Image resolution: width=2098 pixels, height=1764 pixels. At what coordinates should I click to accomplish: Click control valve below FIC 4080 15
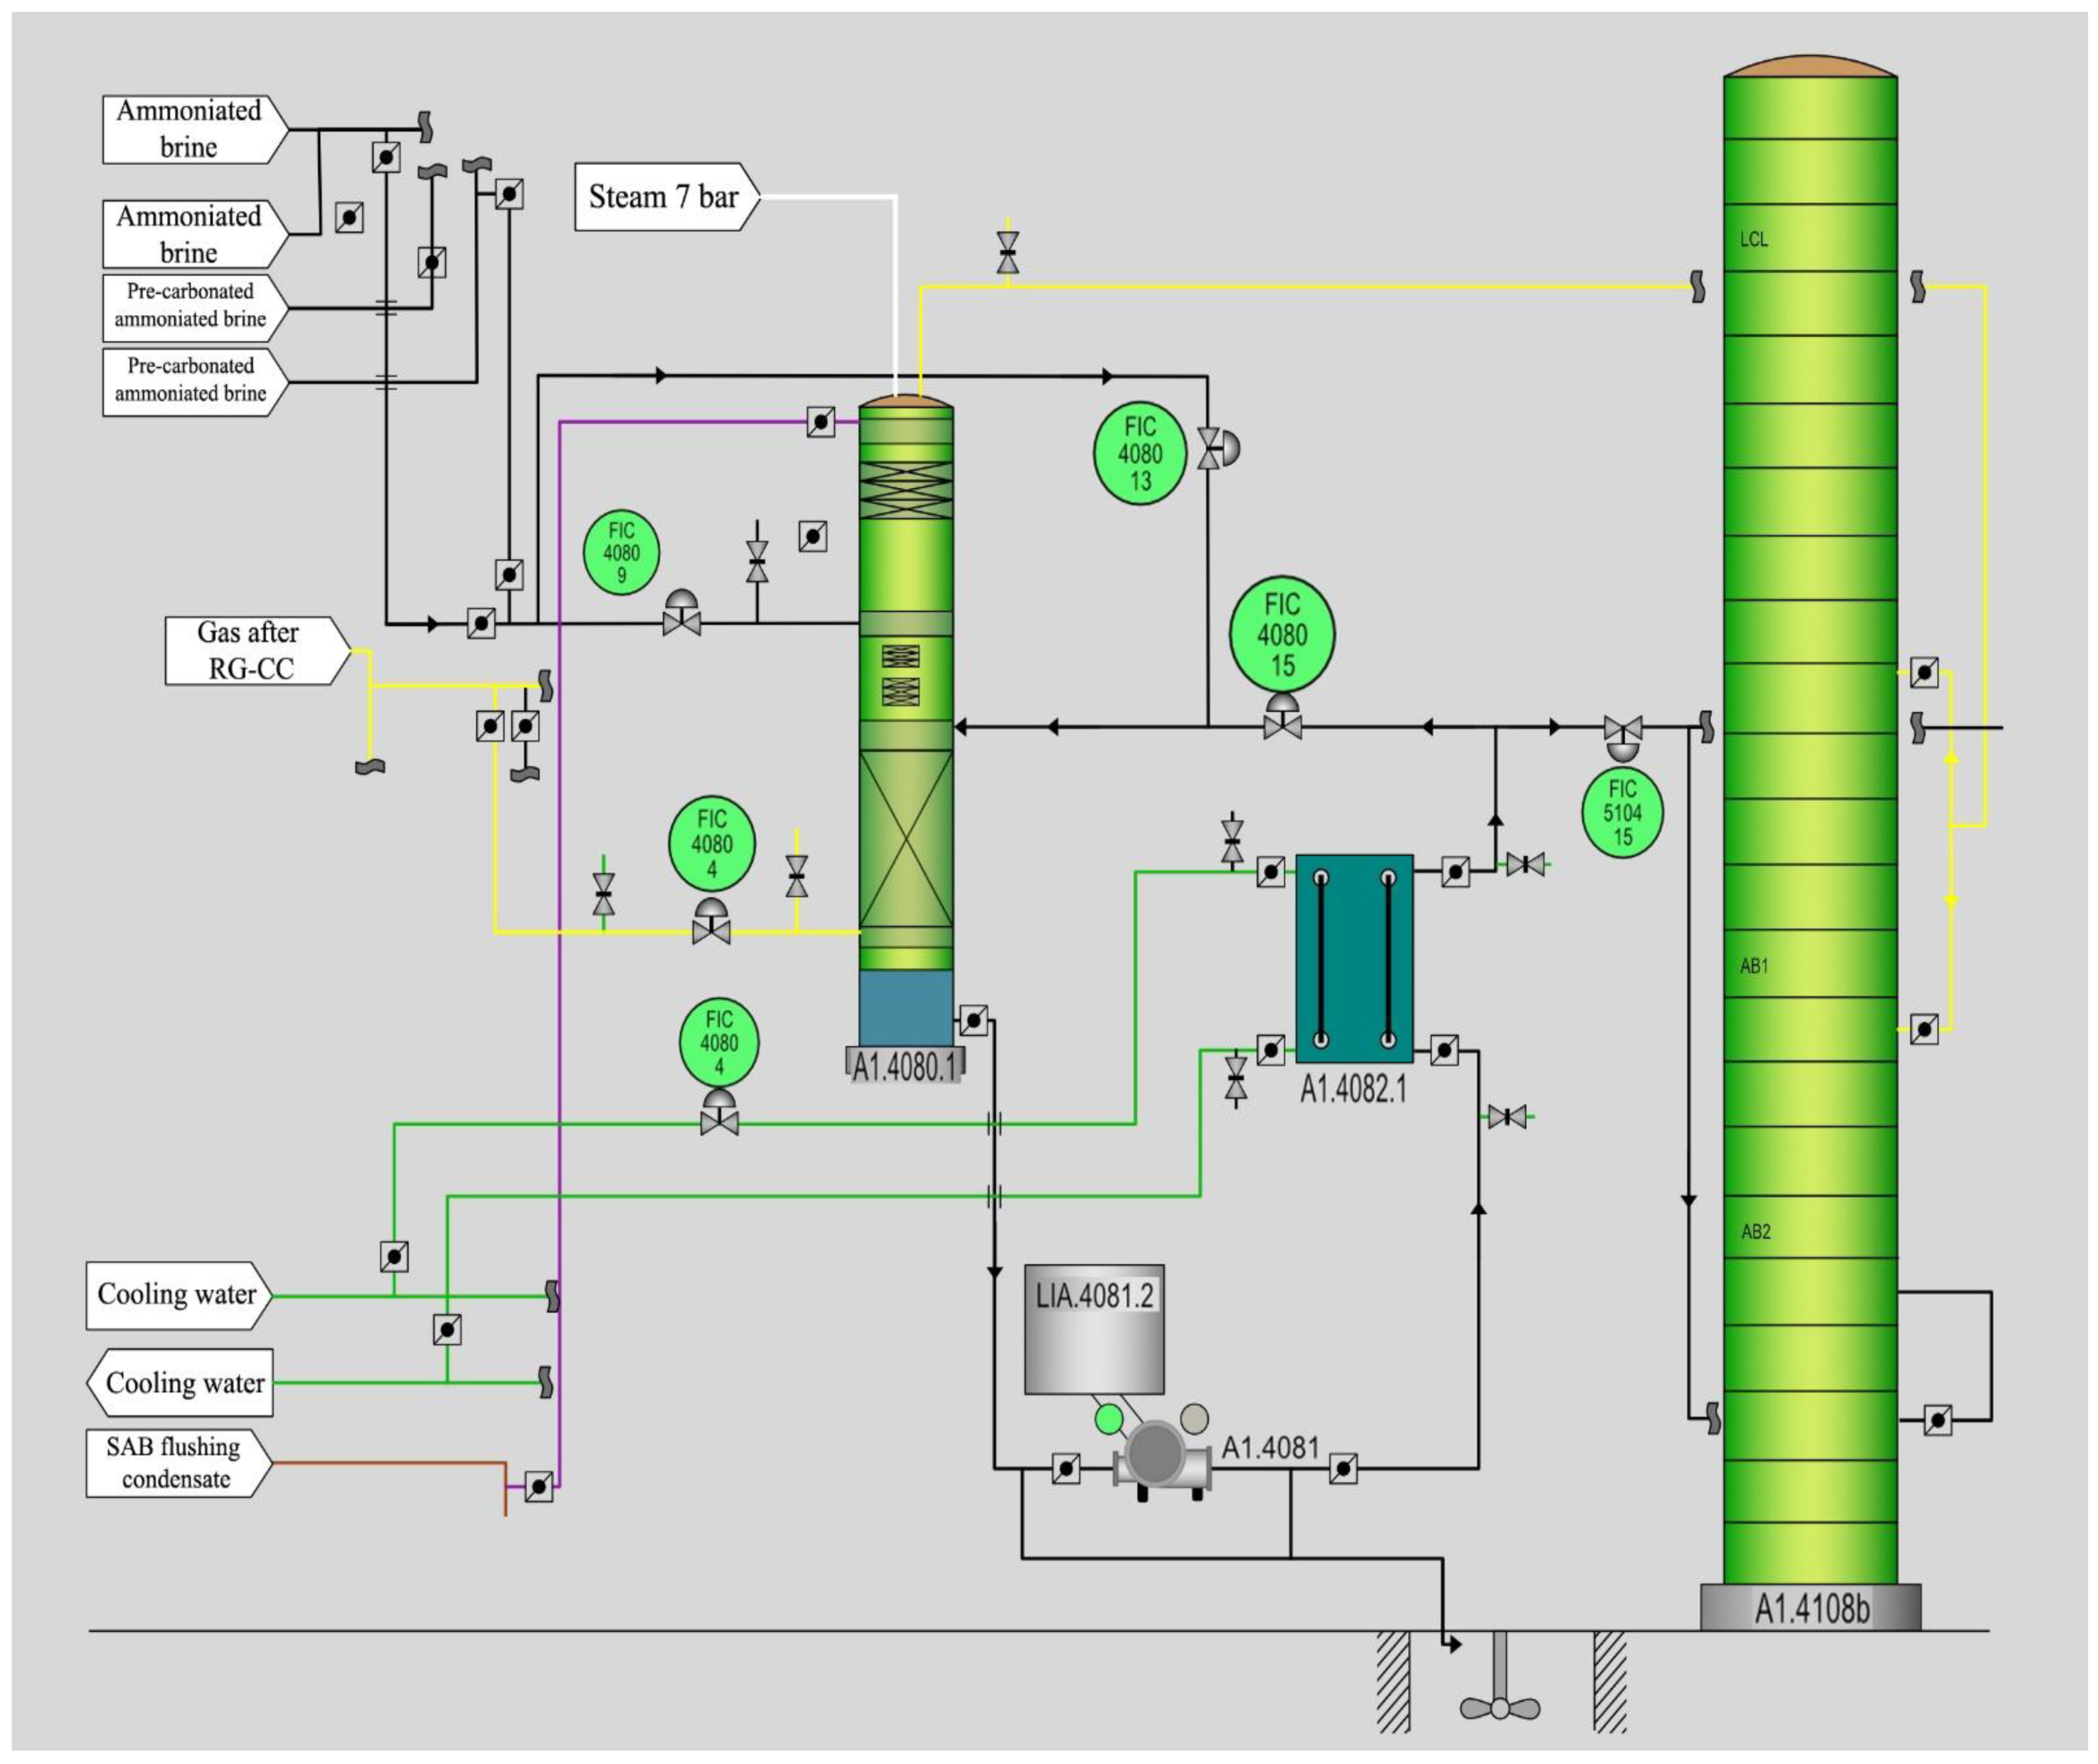pyautogui.click(x=1282, y=726)
